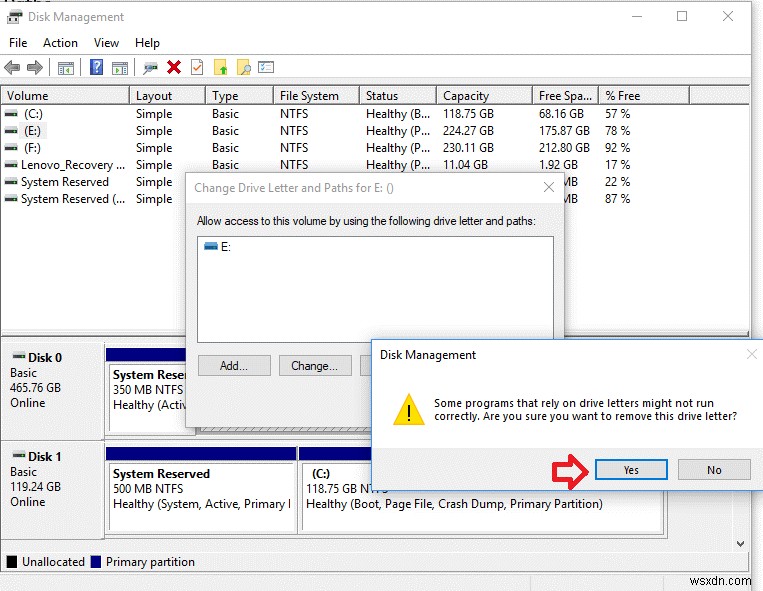Sort by the Capacity column header
This screenshot has width=763, height=591.
tap(484, 96)
